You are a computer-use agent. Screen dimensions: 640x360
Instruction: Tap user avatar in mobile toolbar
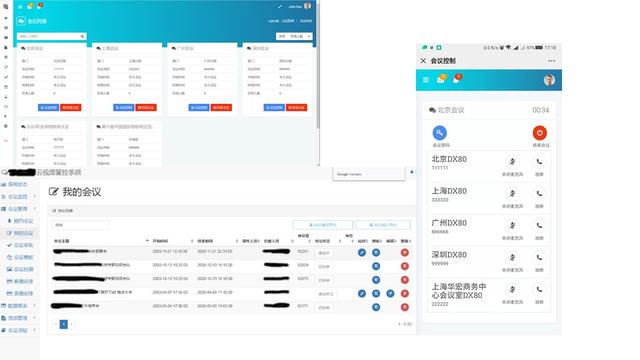pyautogui.click(x=549, y=80)
